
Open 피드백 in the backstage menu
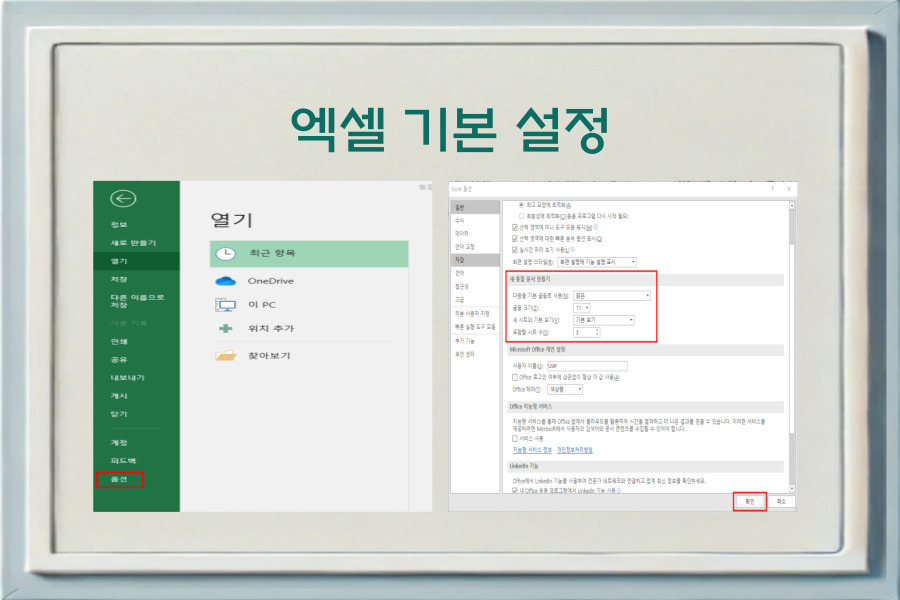[123, 460]
